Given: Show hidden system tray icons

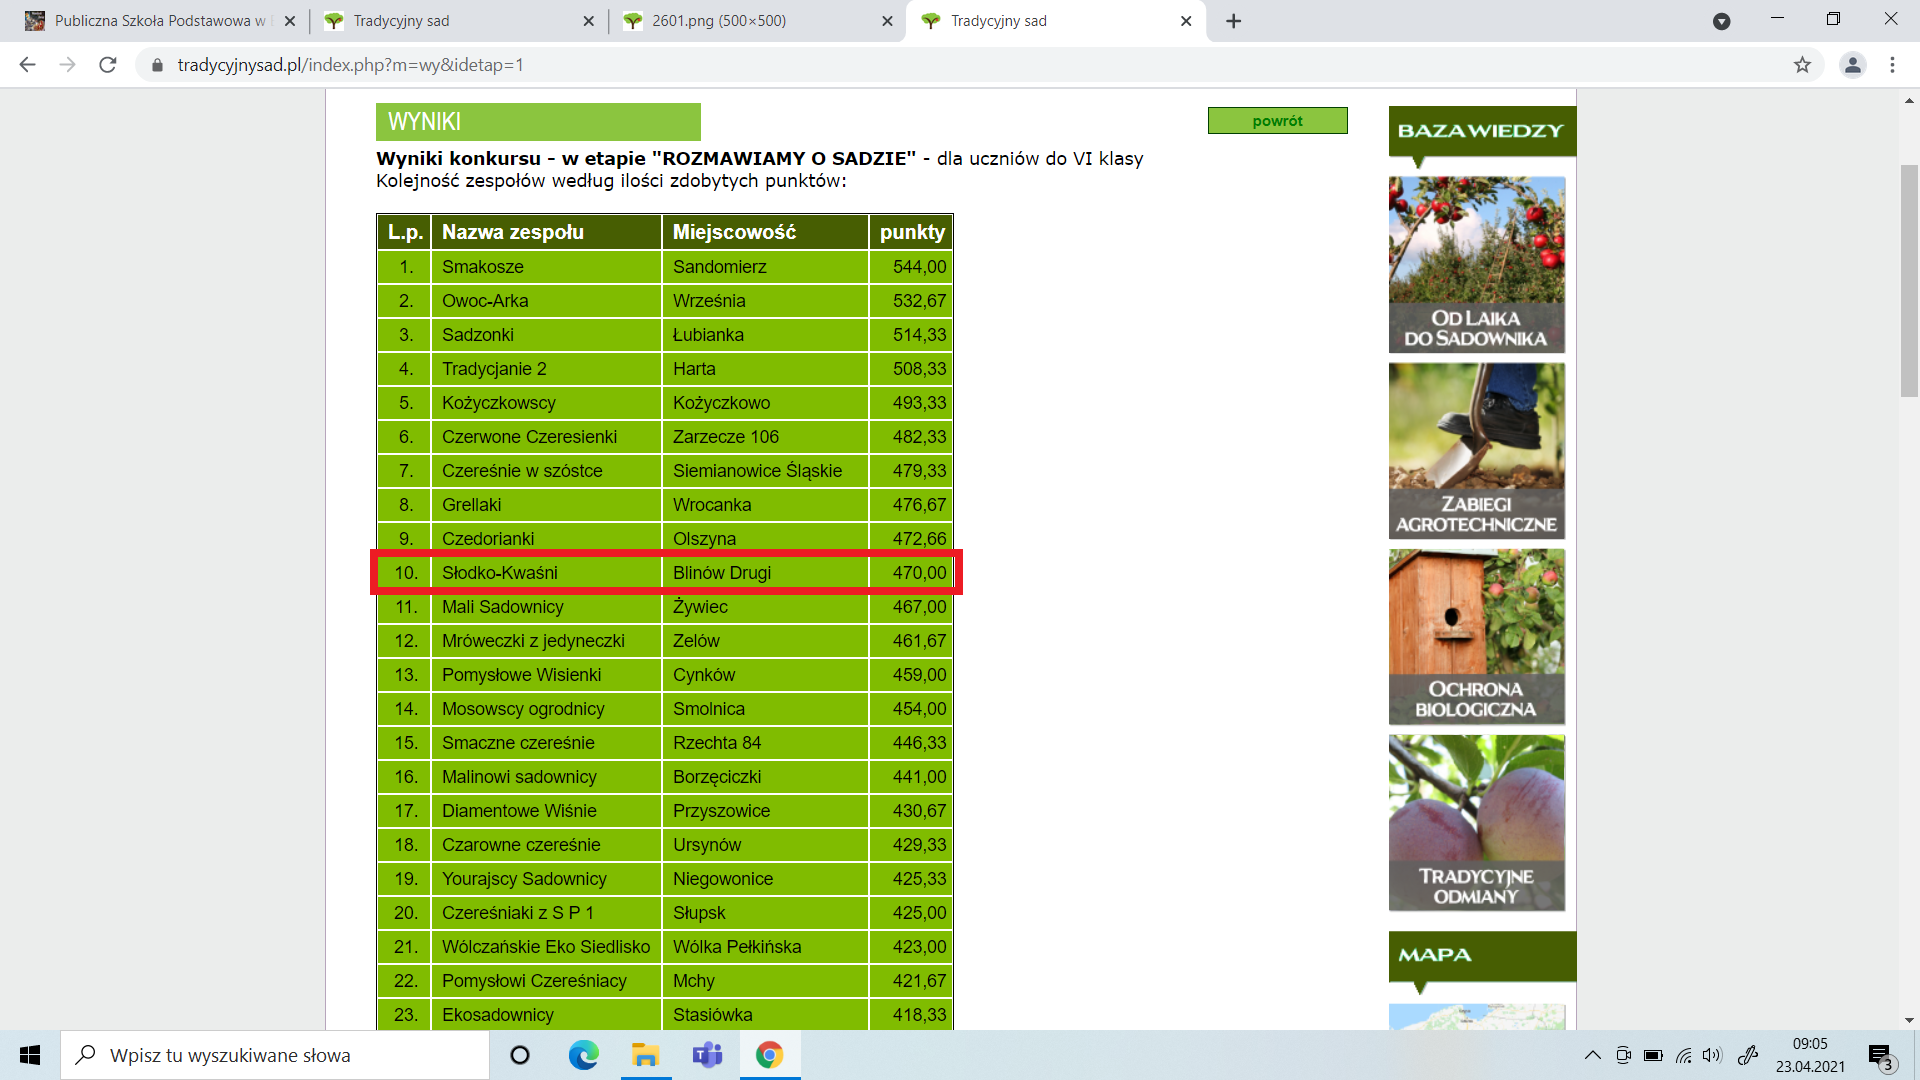Looking at the screenshot, I should (x=1592, y=1055).
